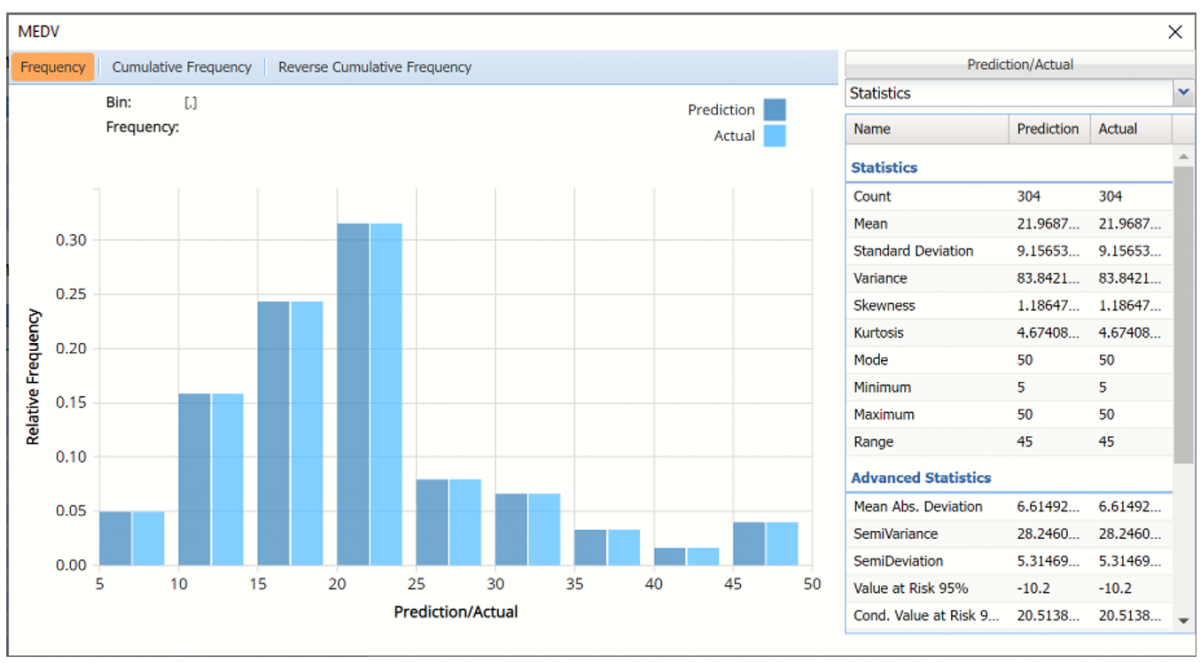Click the Actual bar in 45-50 bin
The image size is (1200, 663).
coord(782,543)
